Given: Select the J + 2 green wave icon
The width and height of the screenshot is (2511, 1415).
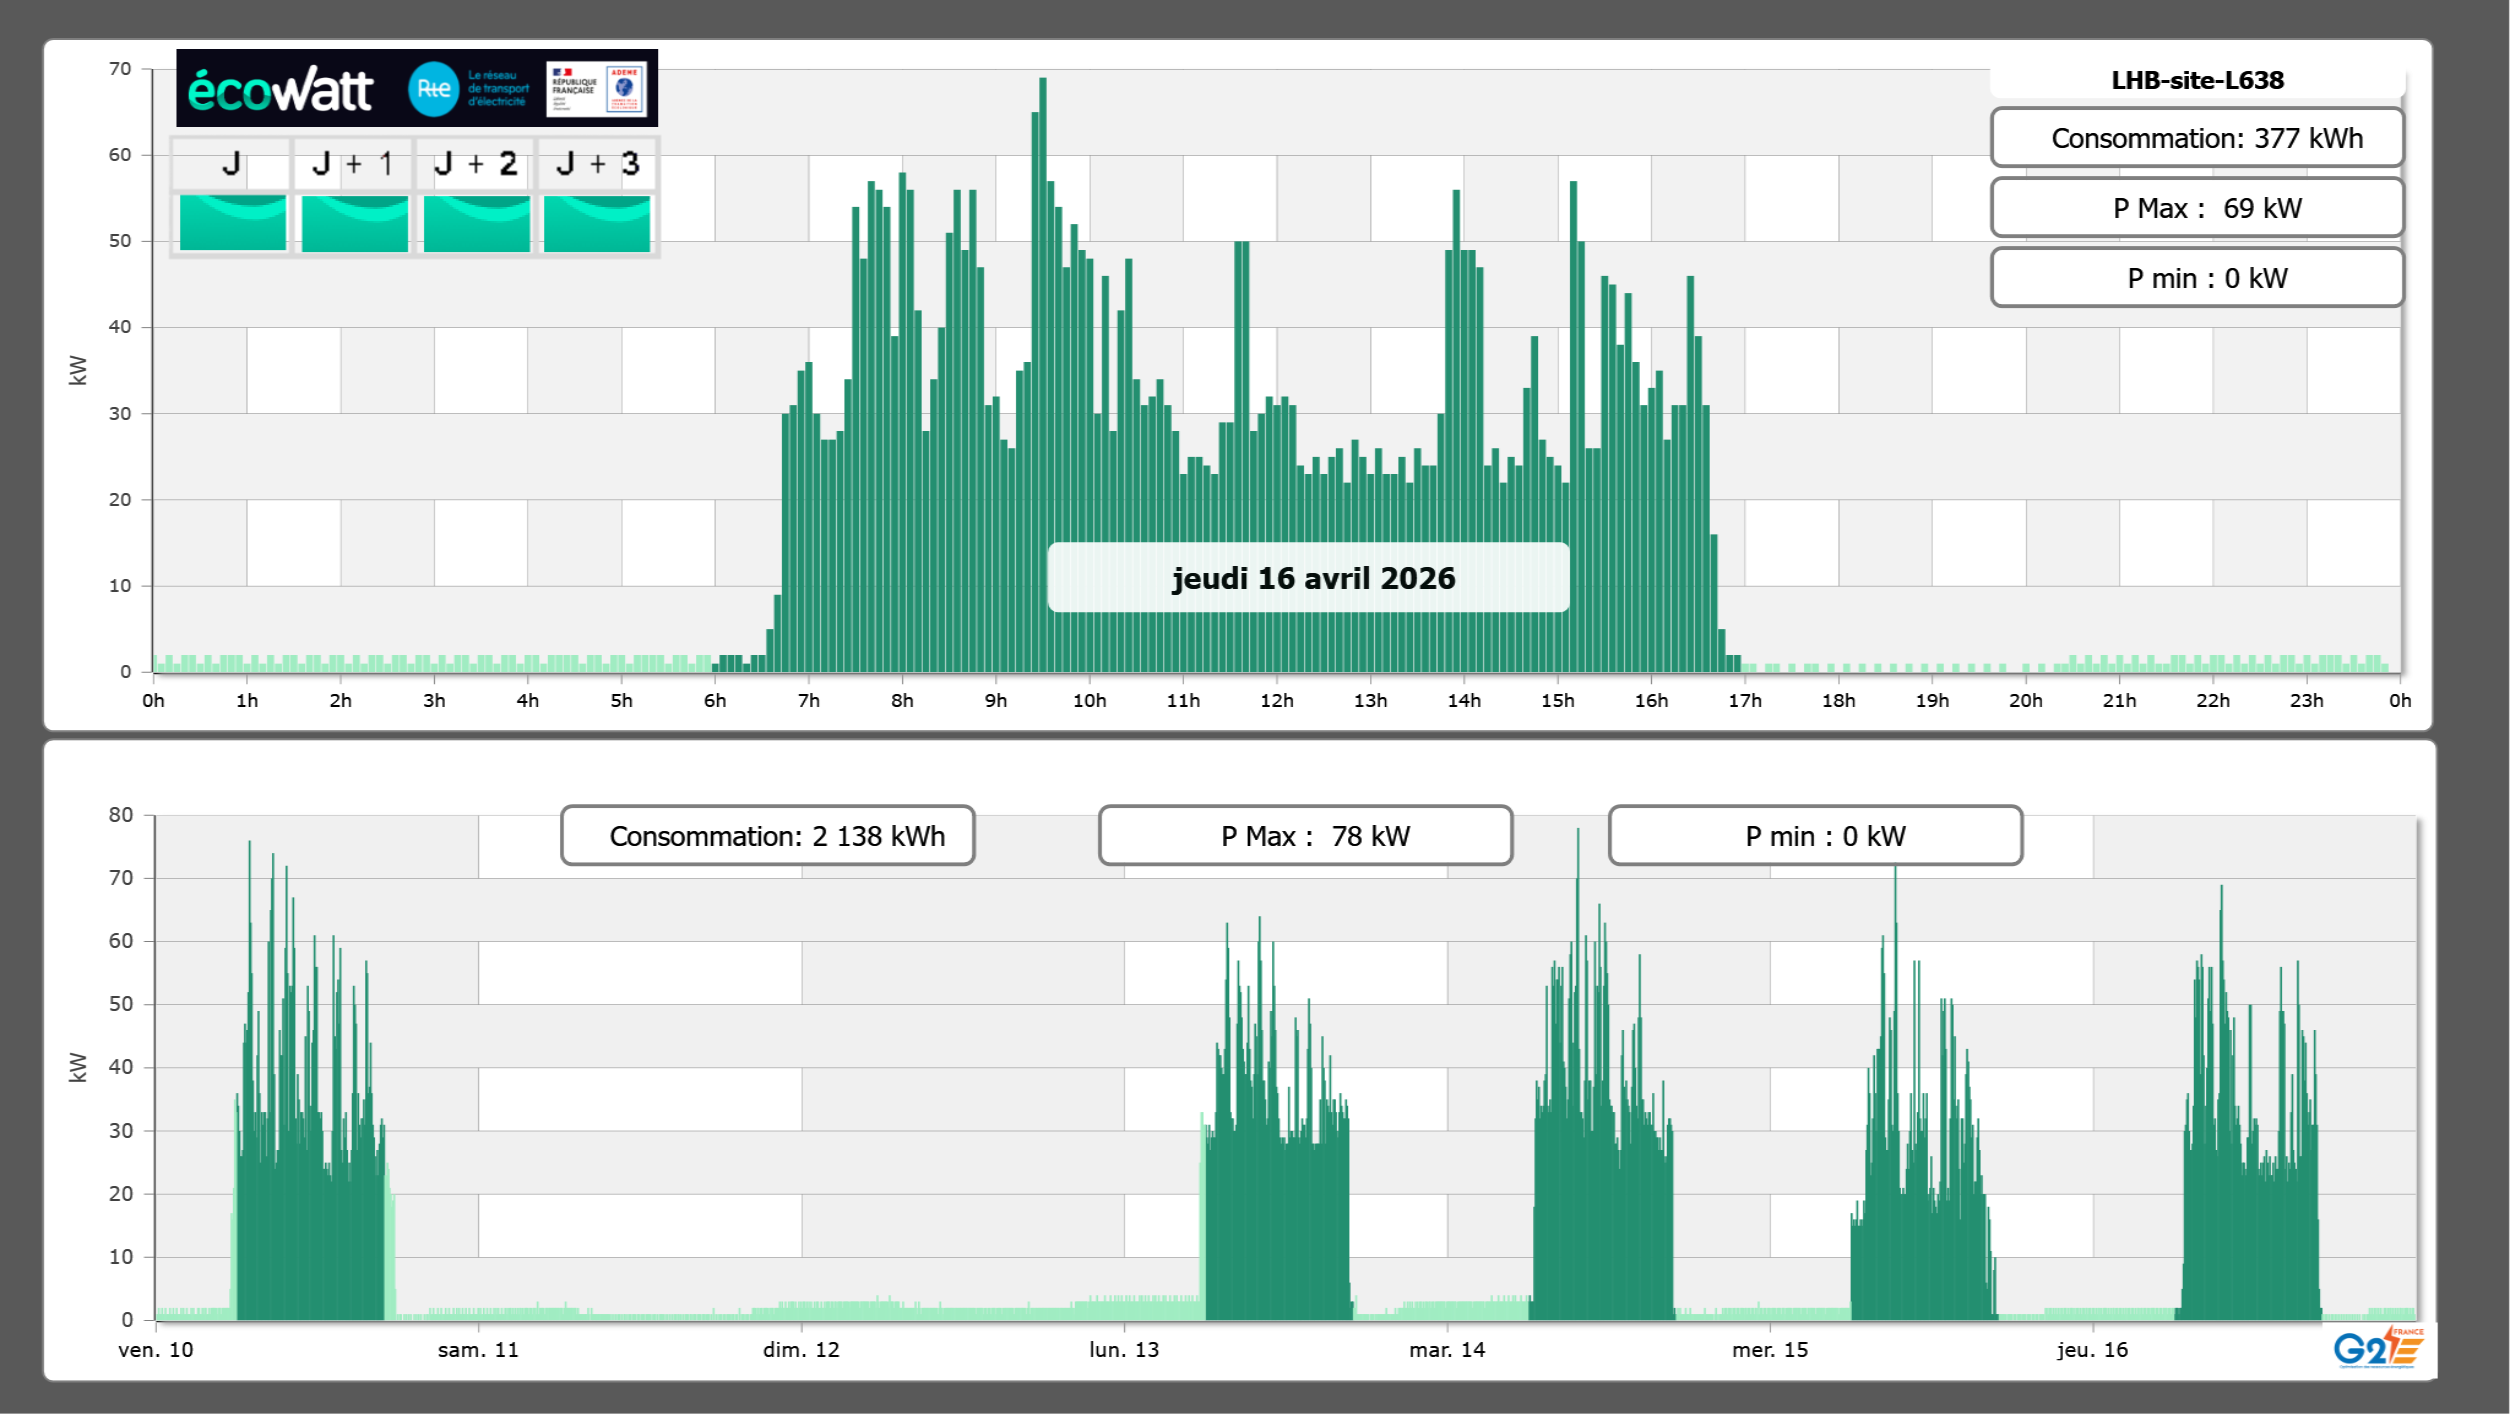Looking at the screenshot, I should point(476,223).
